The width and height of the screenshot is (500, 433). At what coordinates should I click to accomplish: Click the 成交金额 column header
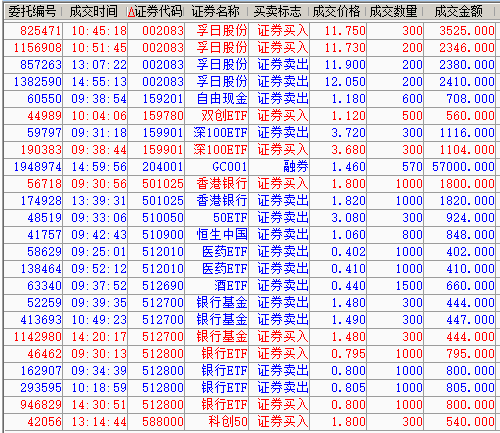coord(459,12)
